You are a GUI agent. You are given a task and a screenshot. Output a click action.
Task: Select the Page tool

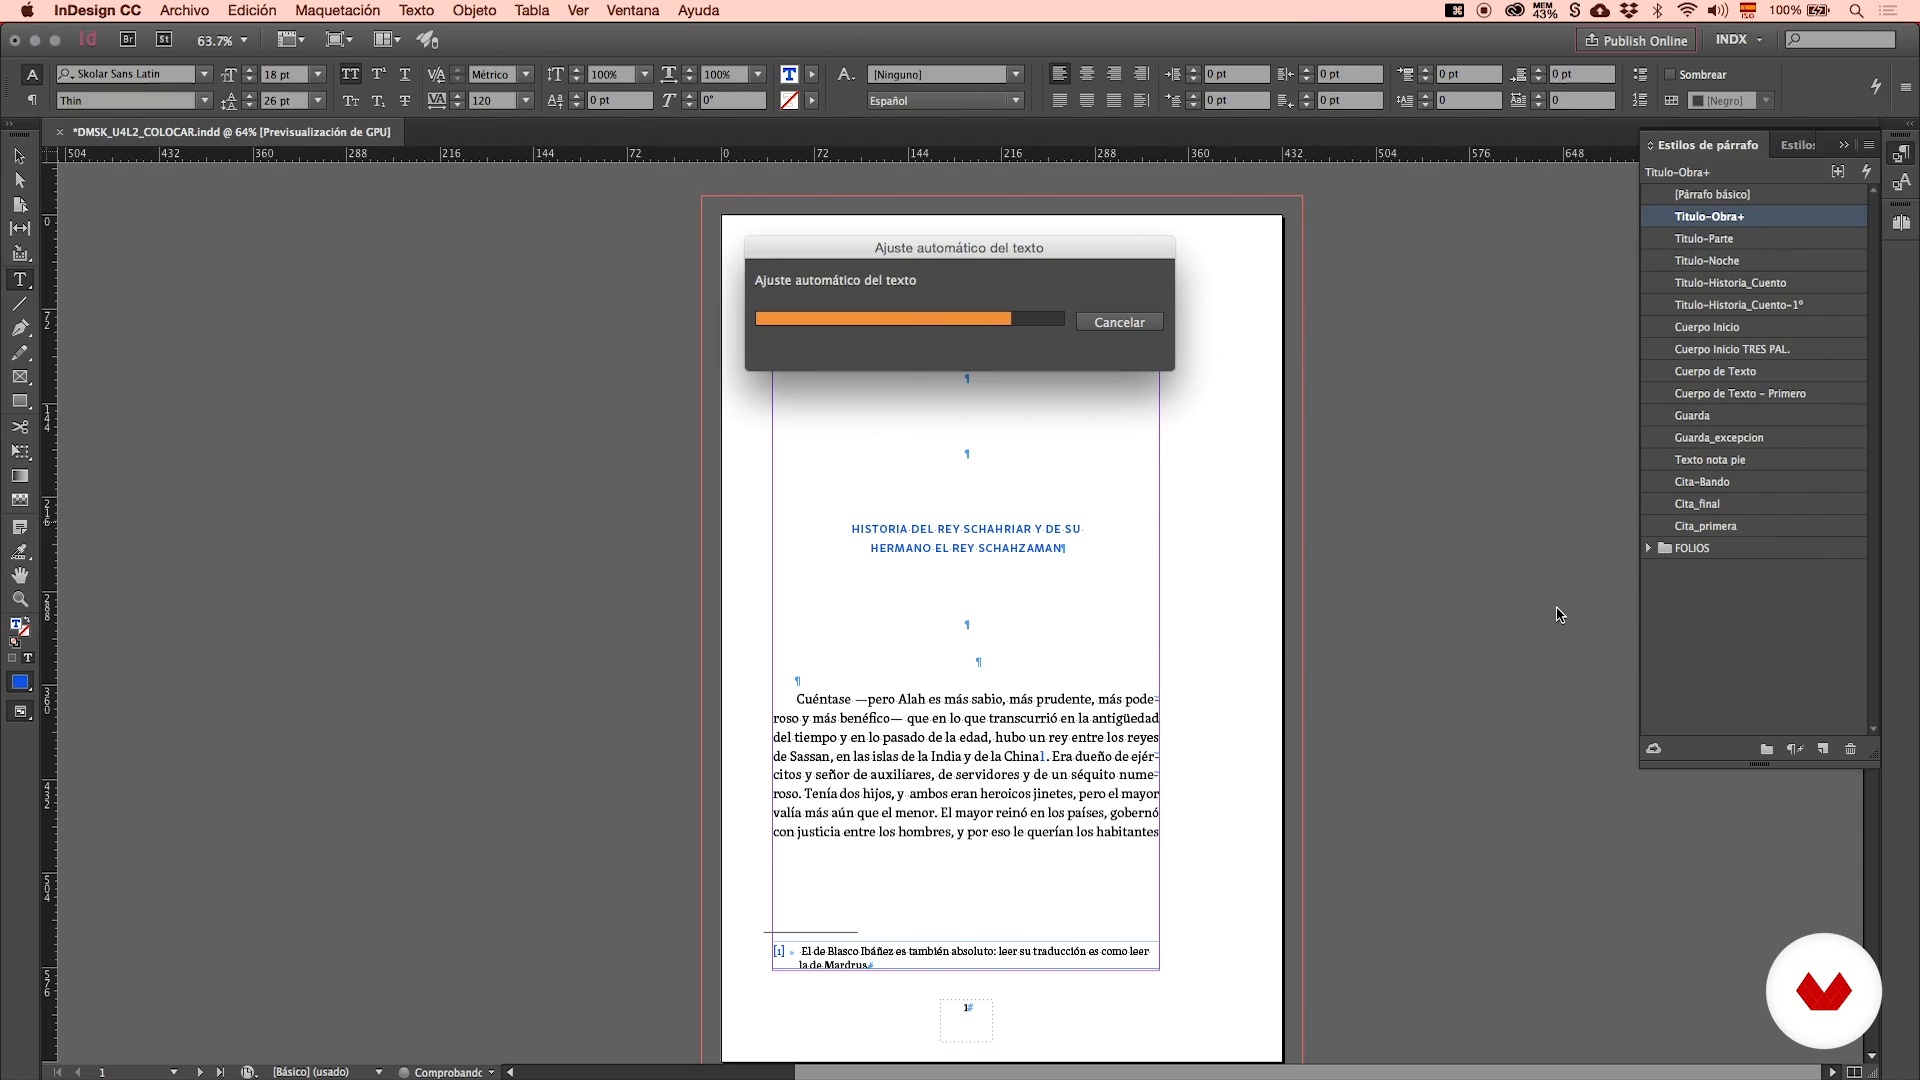[19, 204]
